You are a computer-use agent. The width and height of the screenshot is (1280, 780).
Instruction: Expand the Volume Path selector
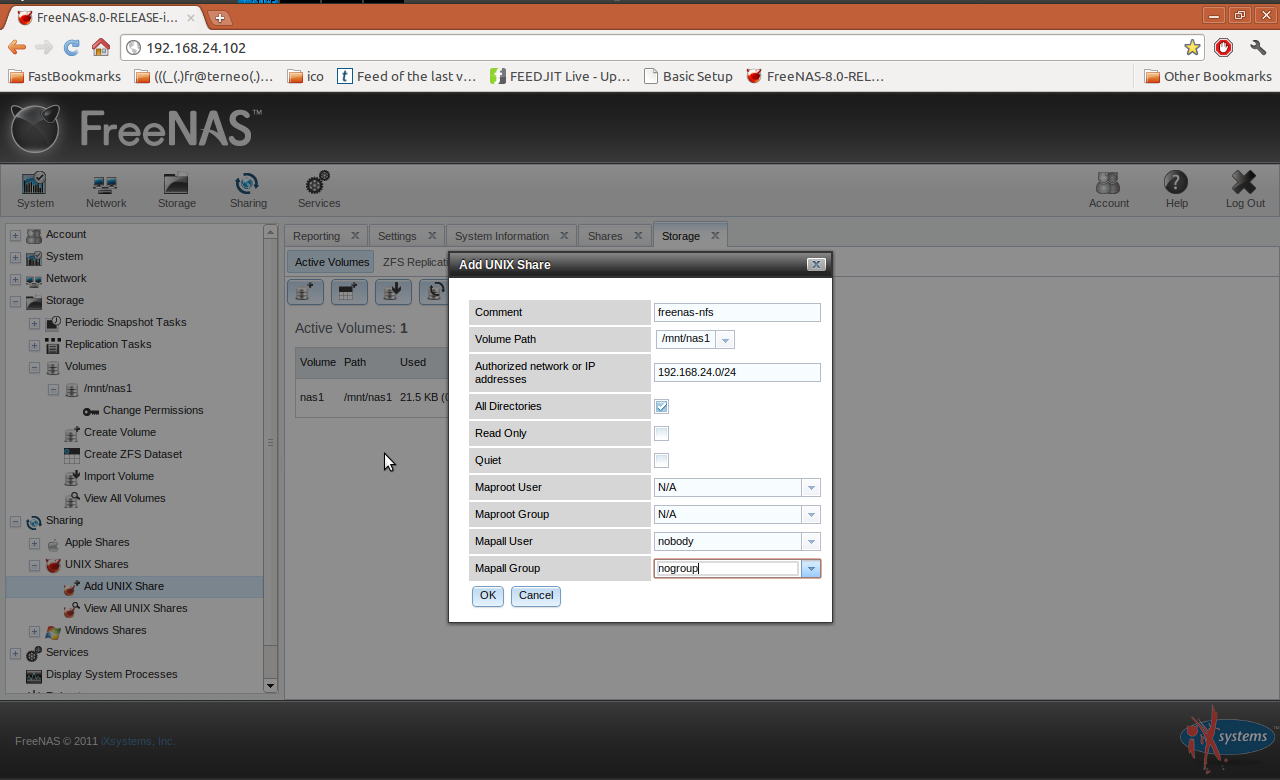coord(724,339)
